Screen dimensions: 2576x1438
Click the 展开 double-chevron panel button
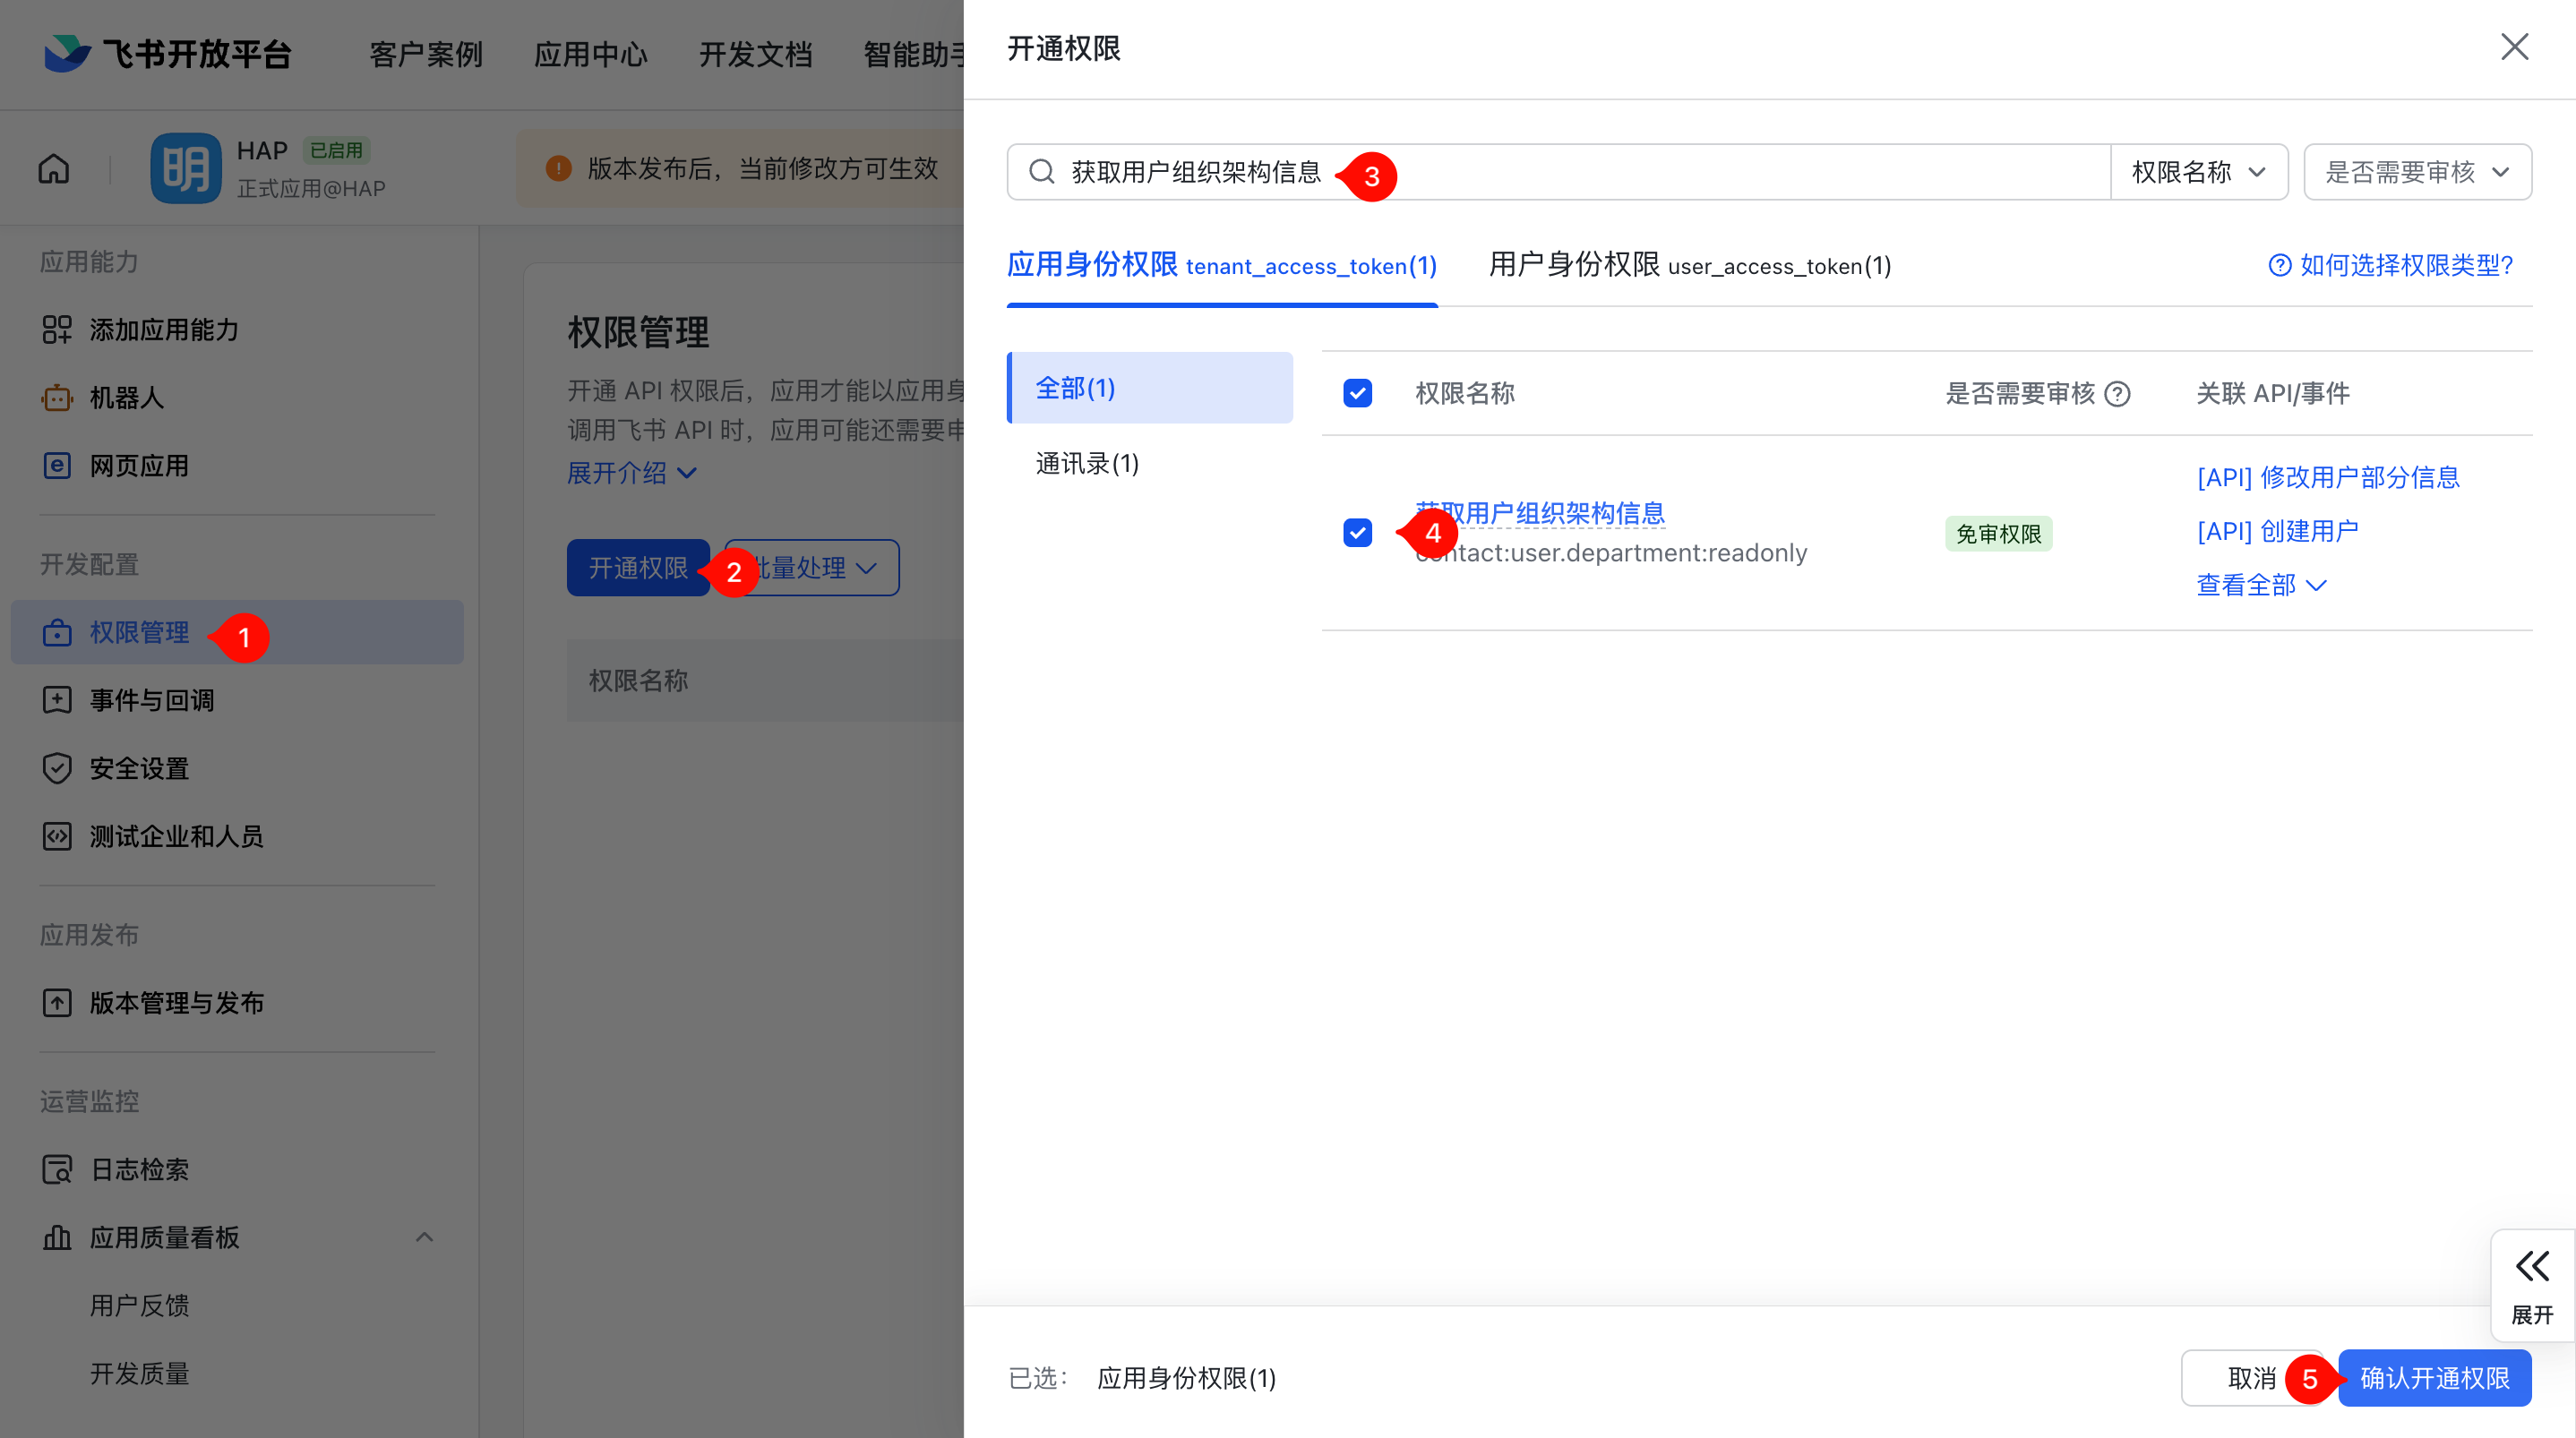click(2532, 1286)
